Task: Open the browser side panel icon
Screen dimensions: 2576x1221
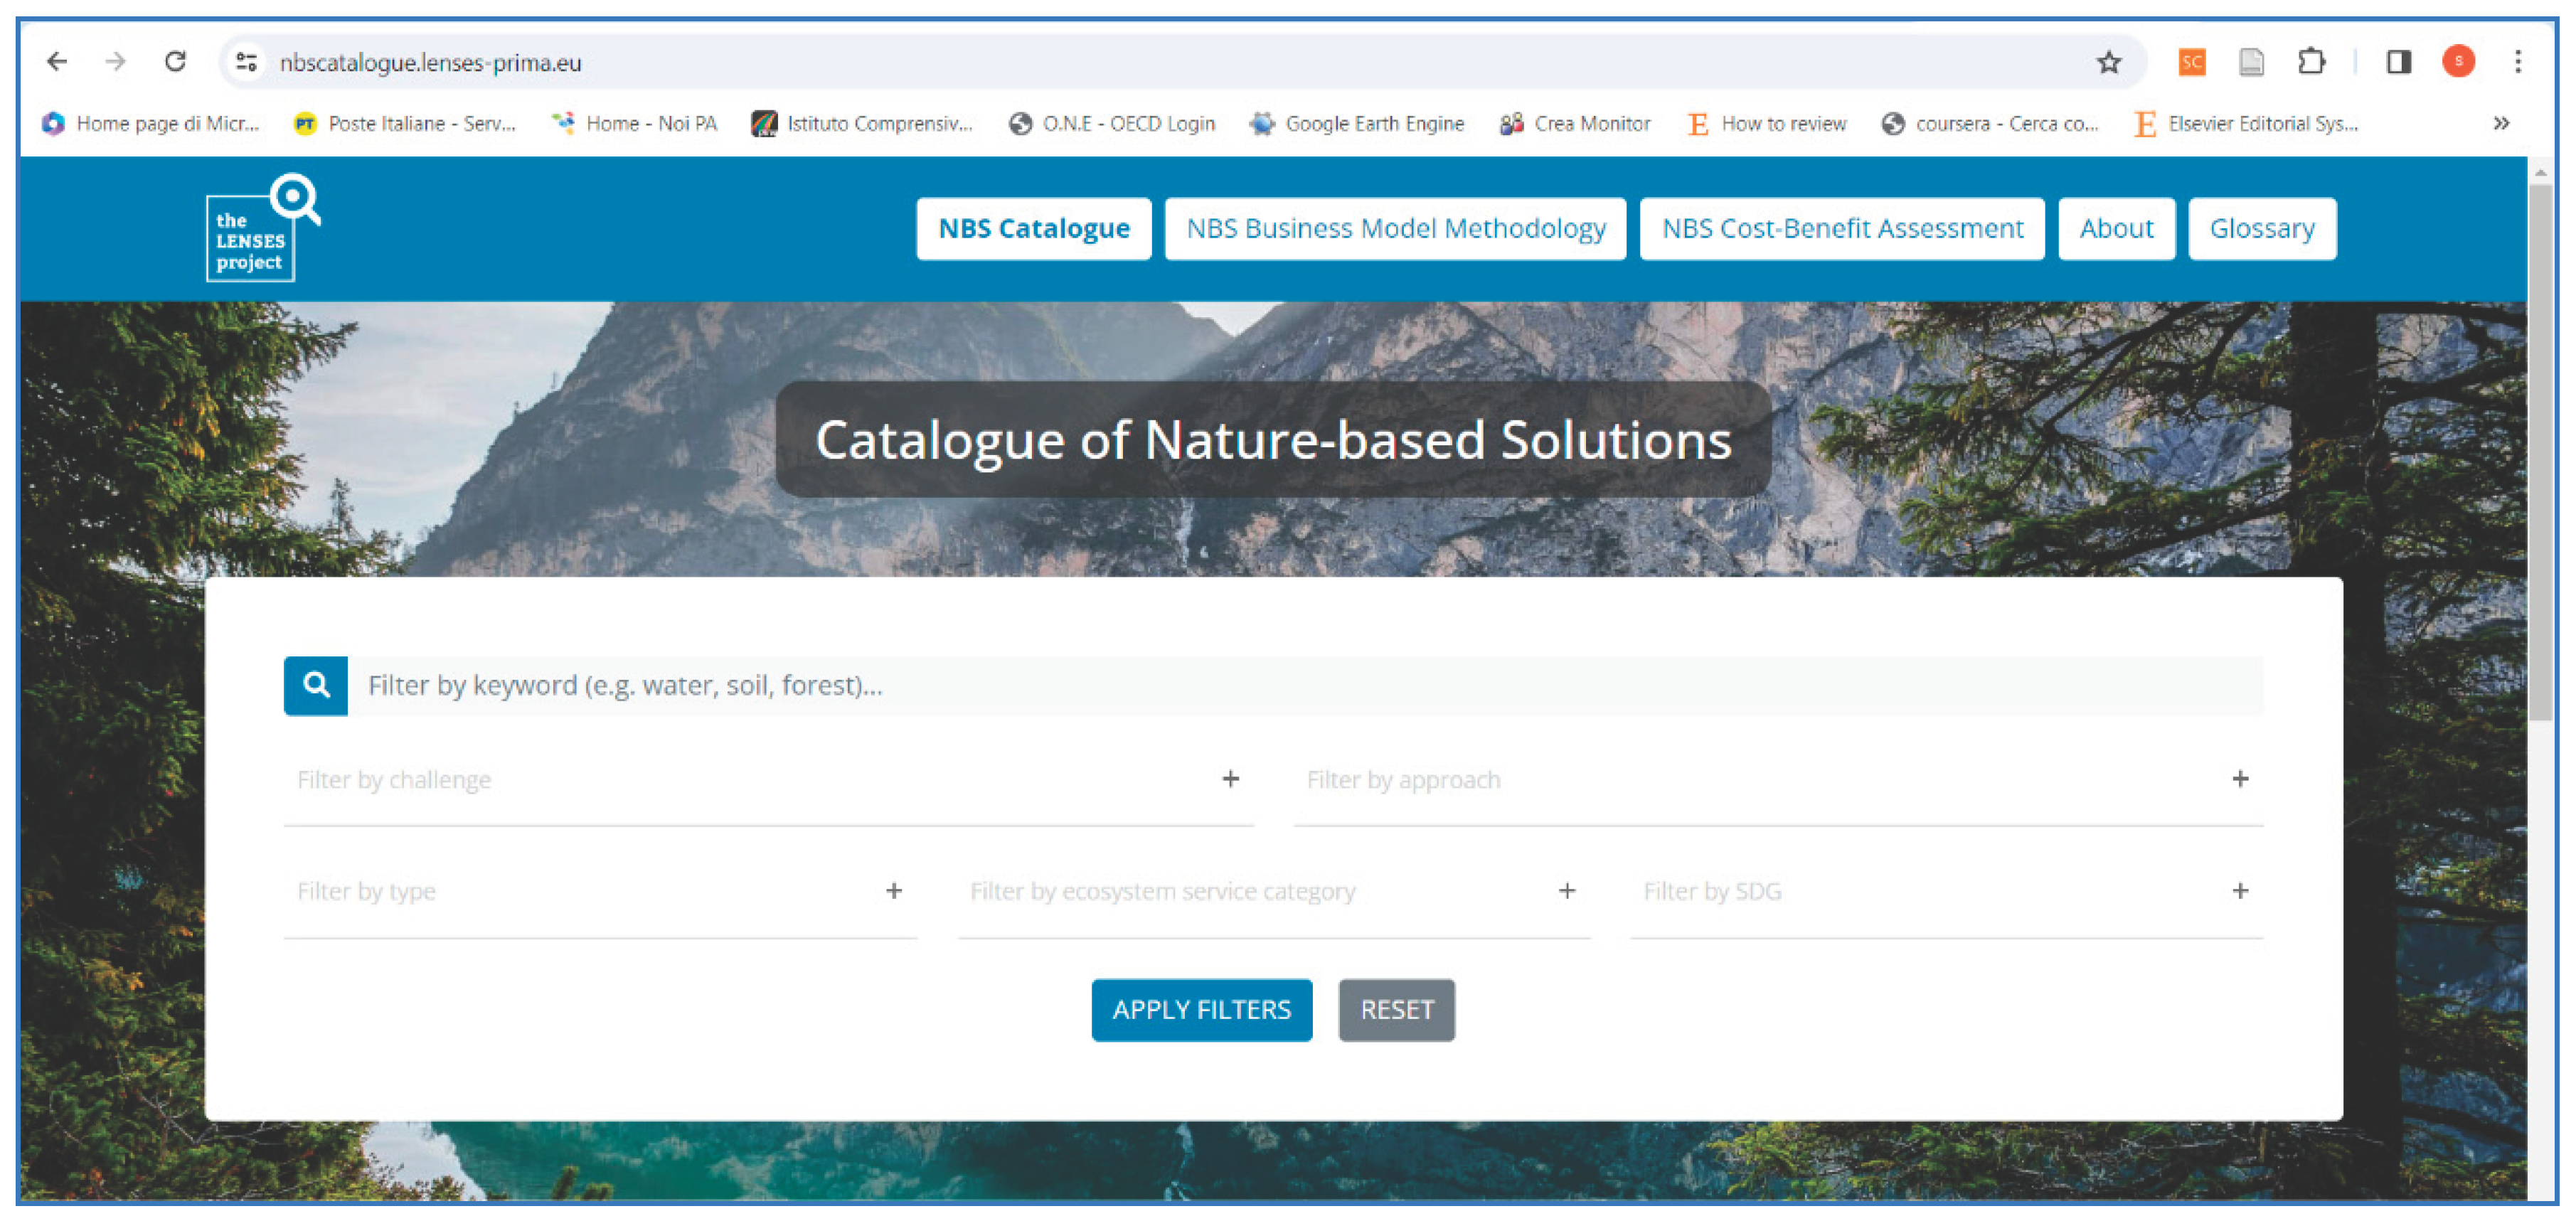Action: [2398, 63]
